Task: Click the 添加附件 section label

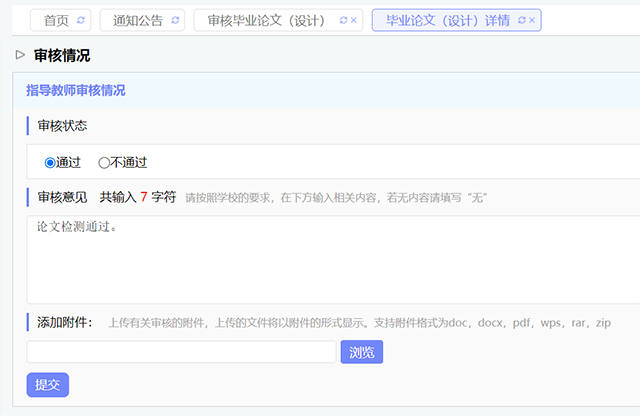Action: coord(64,322)
